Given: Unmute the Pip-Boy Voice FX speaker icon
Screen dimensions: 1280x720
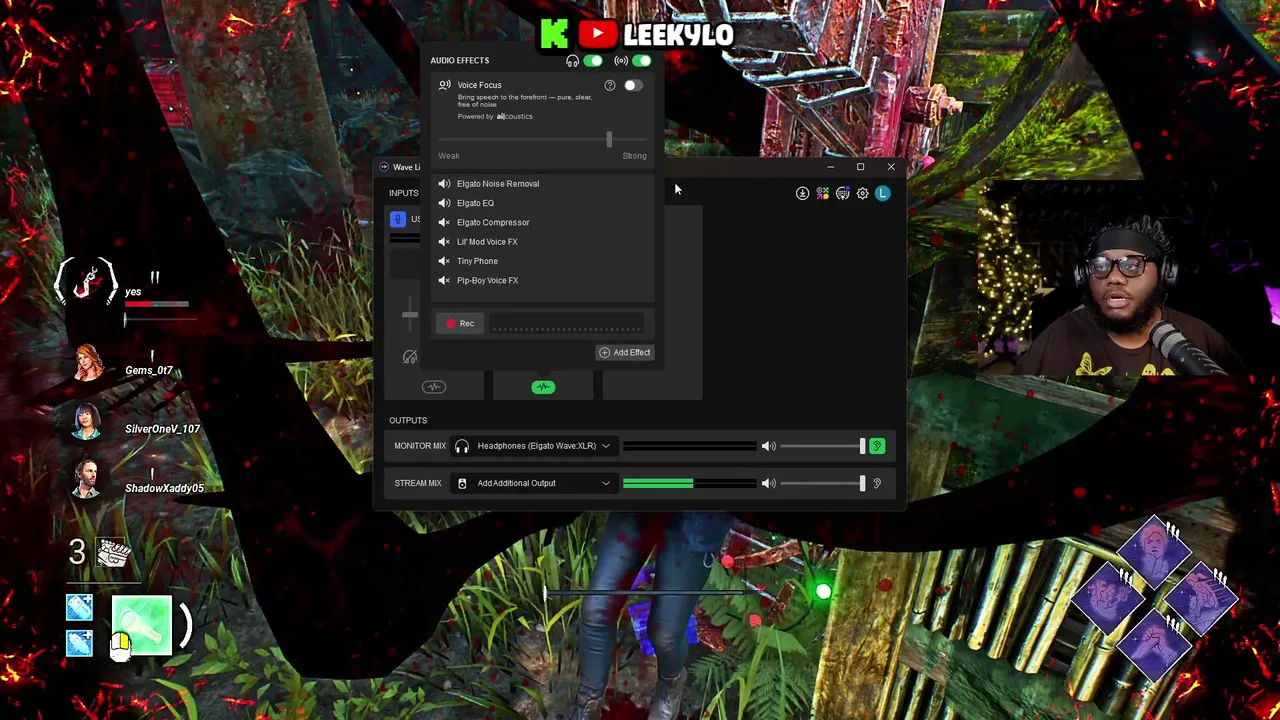Looking at the screenshot, I should (444, 281).
